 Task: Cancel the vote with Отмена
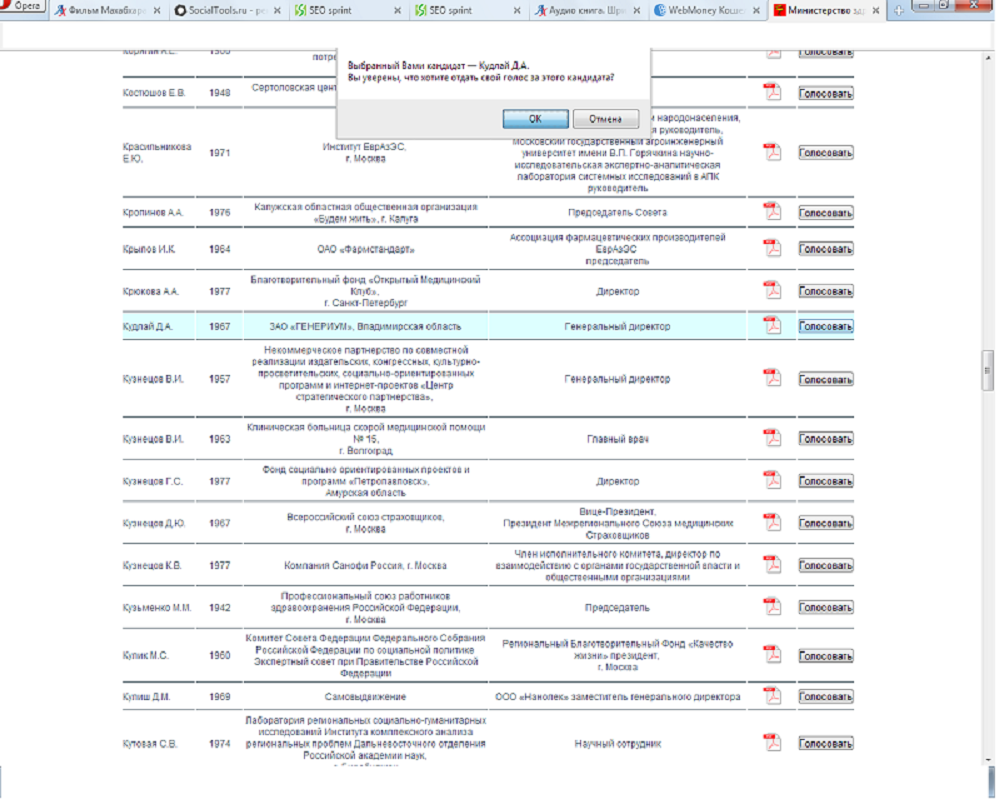click(x=605, y=119)
